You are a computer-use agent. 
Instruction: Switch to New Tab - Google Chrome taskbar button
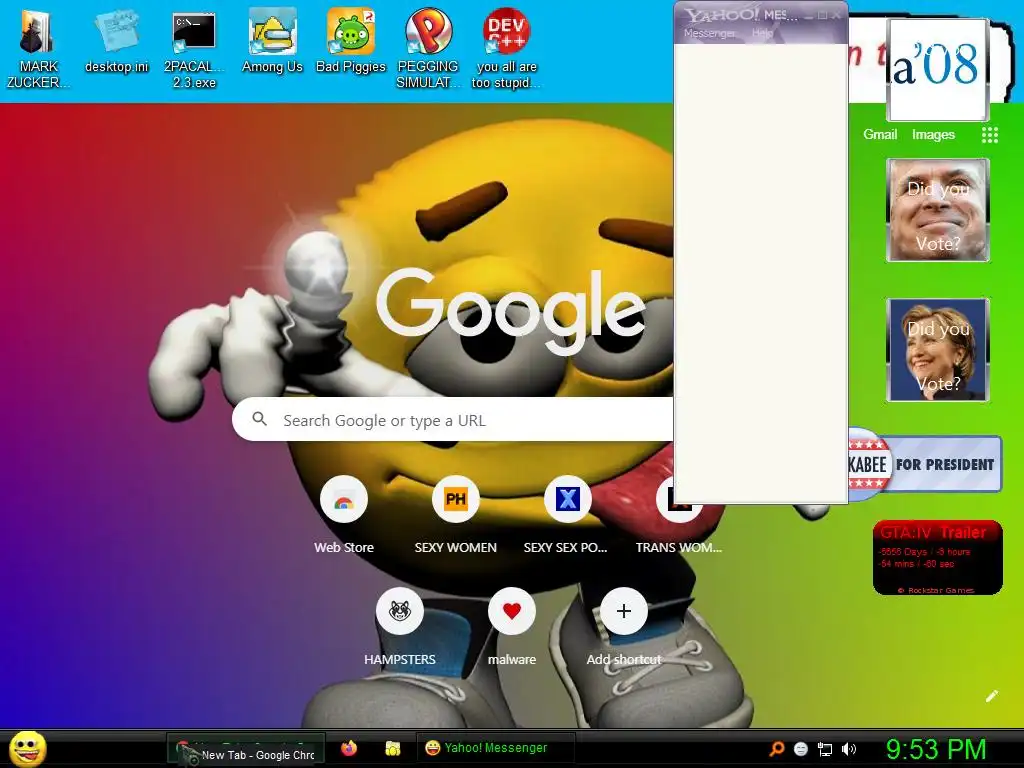(x=246, y=748)
